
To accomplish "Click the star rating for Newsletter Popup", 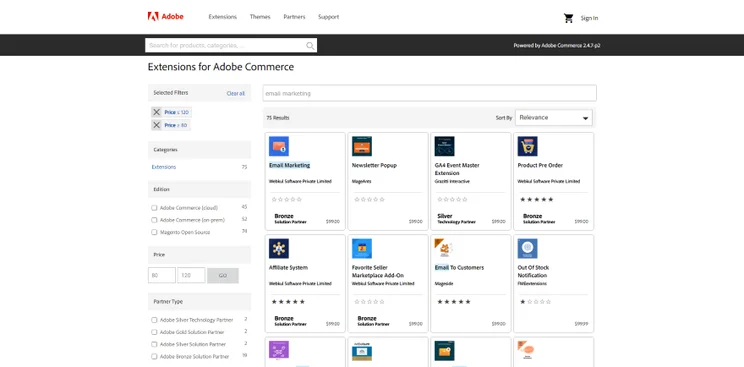I will 370,199.
